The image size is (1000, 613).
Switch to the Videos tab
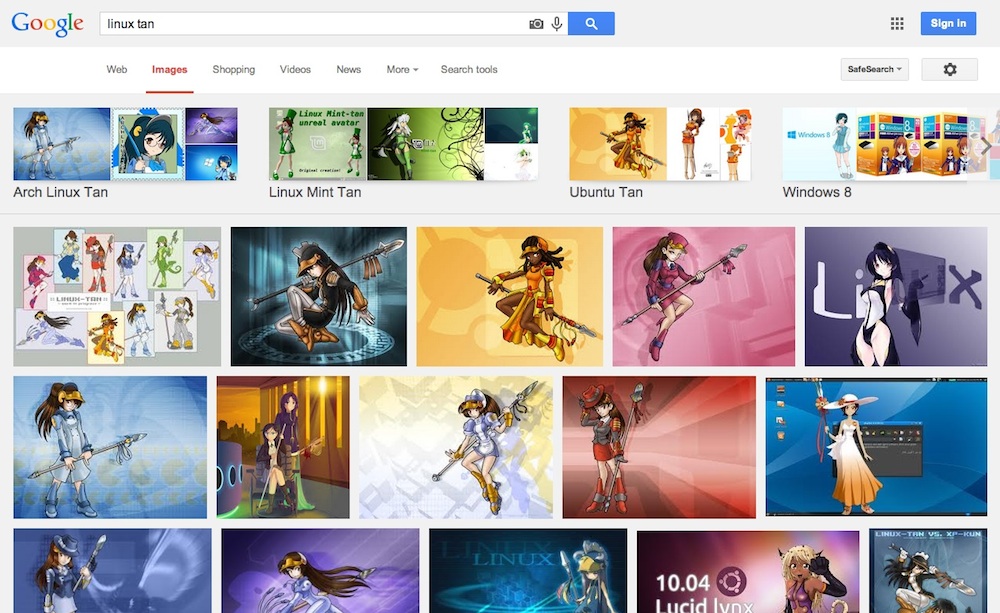point(295,70)
